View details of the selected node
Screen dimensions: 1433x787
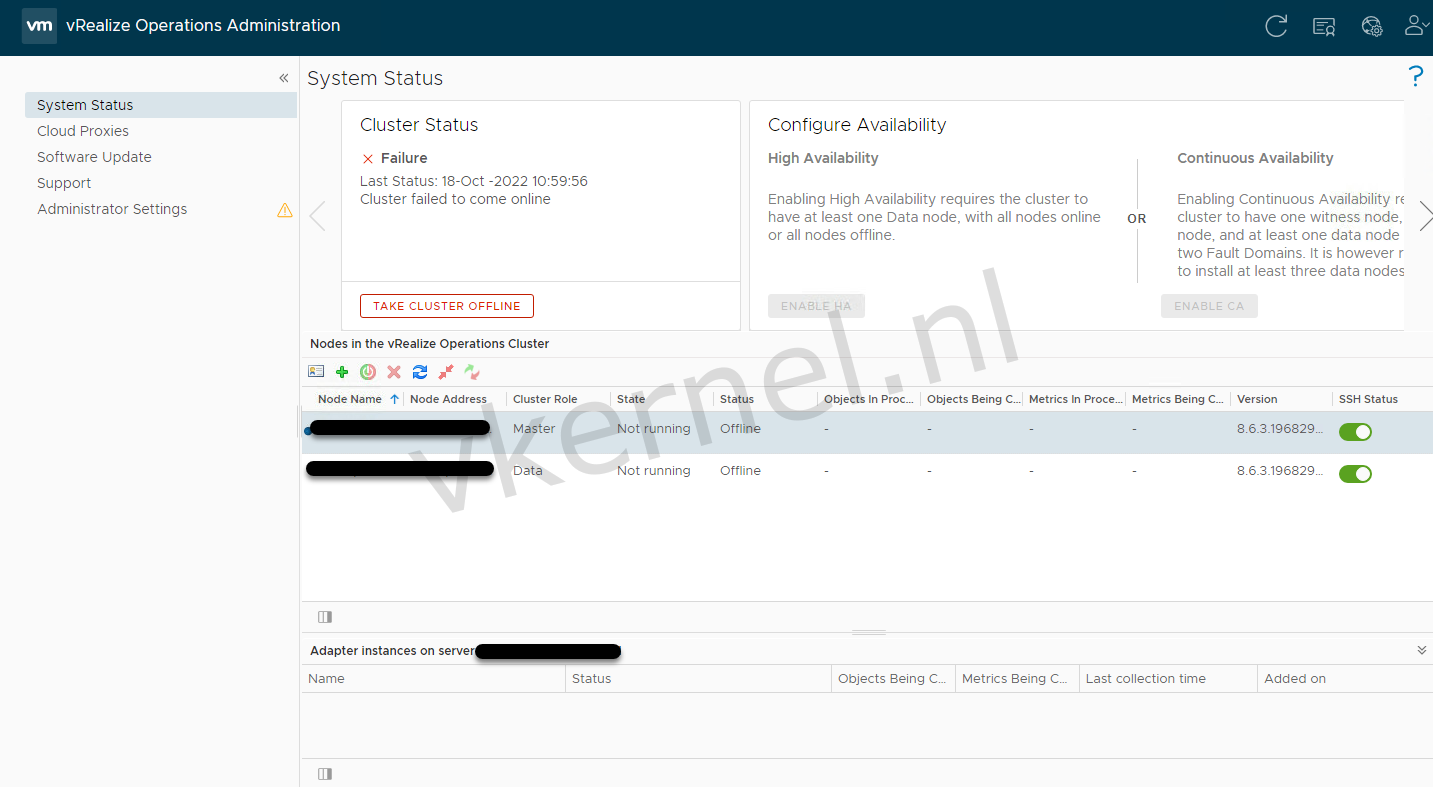[x=316, y=371]
